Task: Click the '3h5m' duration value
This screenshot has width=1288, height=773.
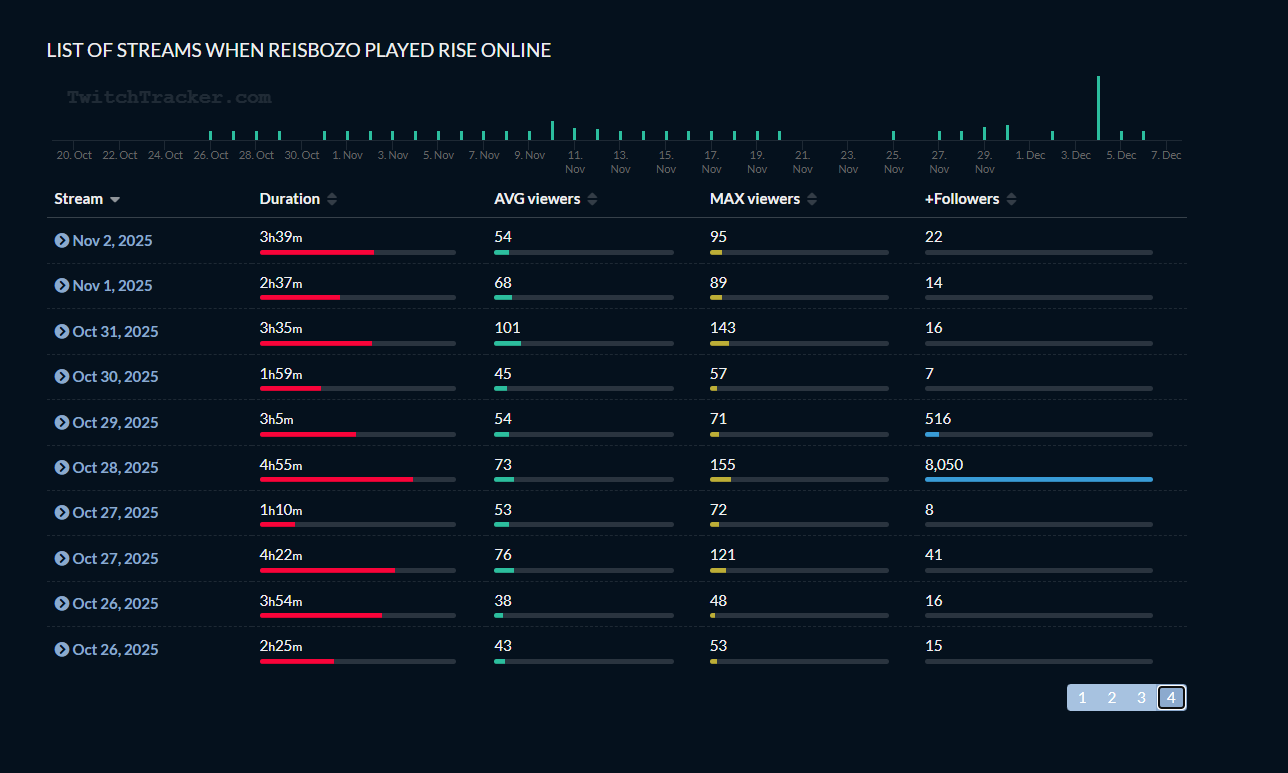Action: (x=277, y=419)
